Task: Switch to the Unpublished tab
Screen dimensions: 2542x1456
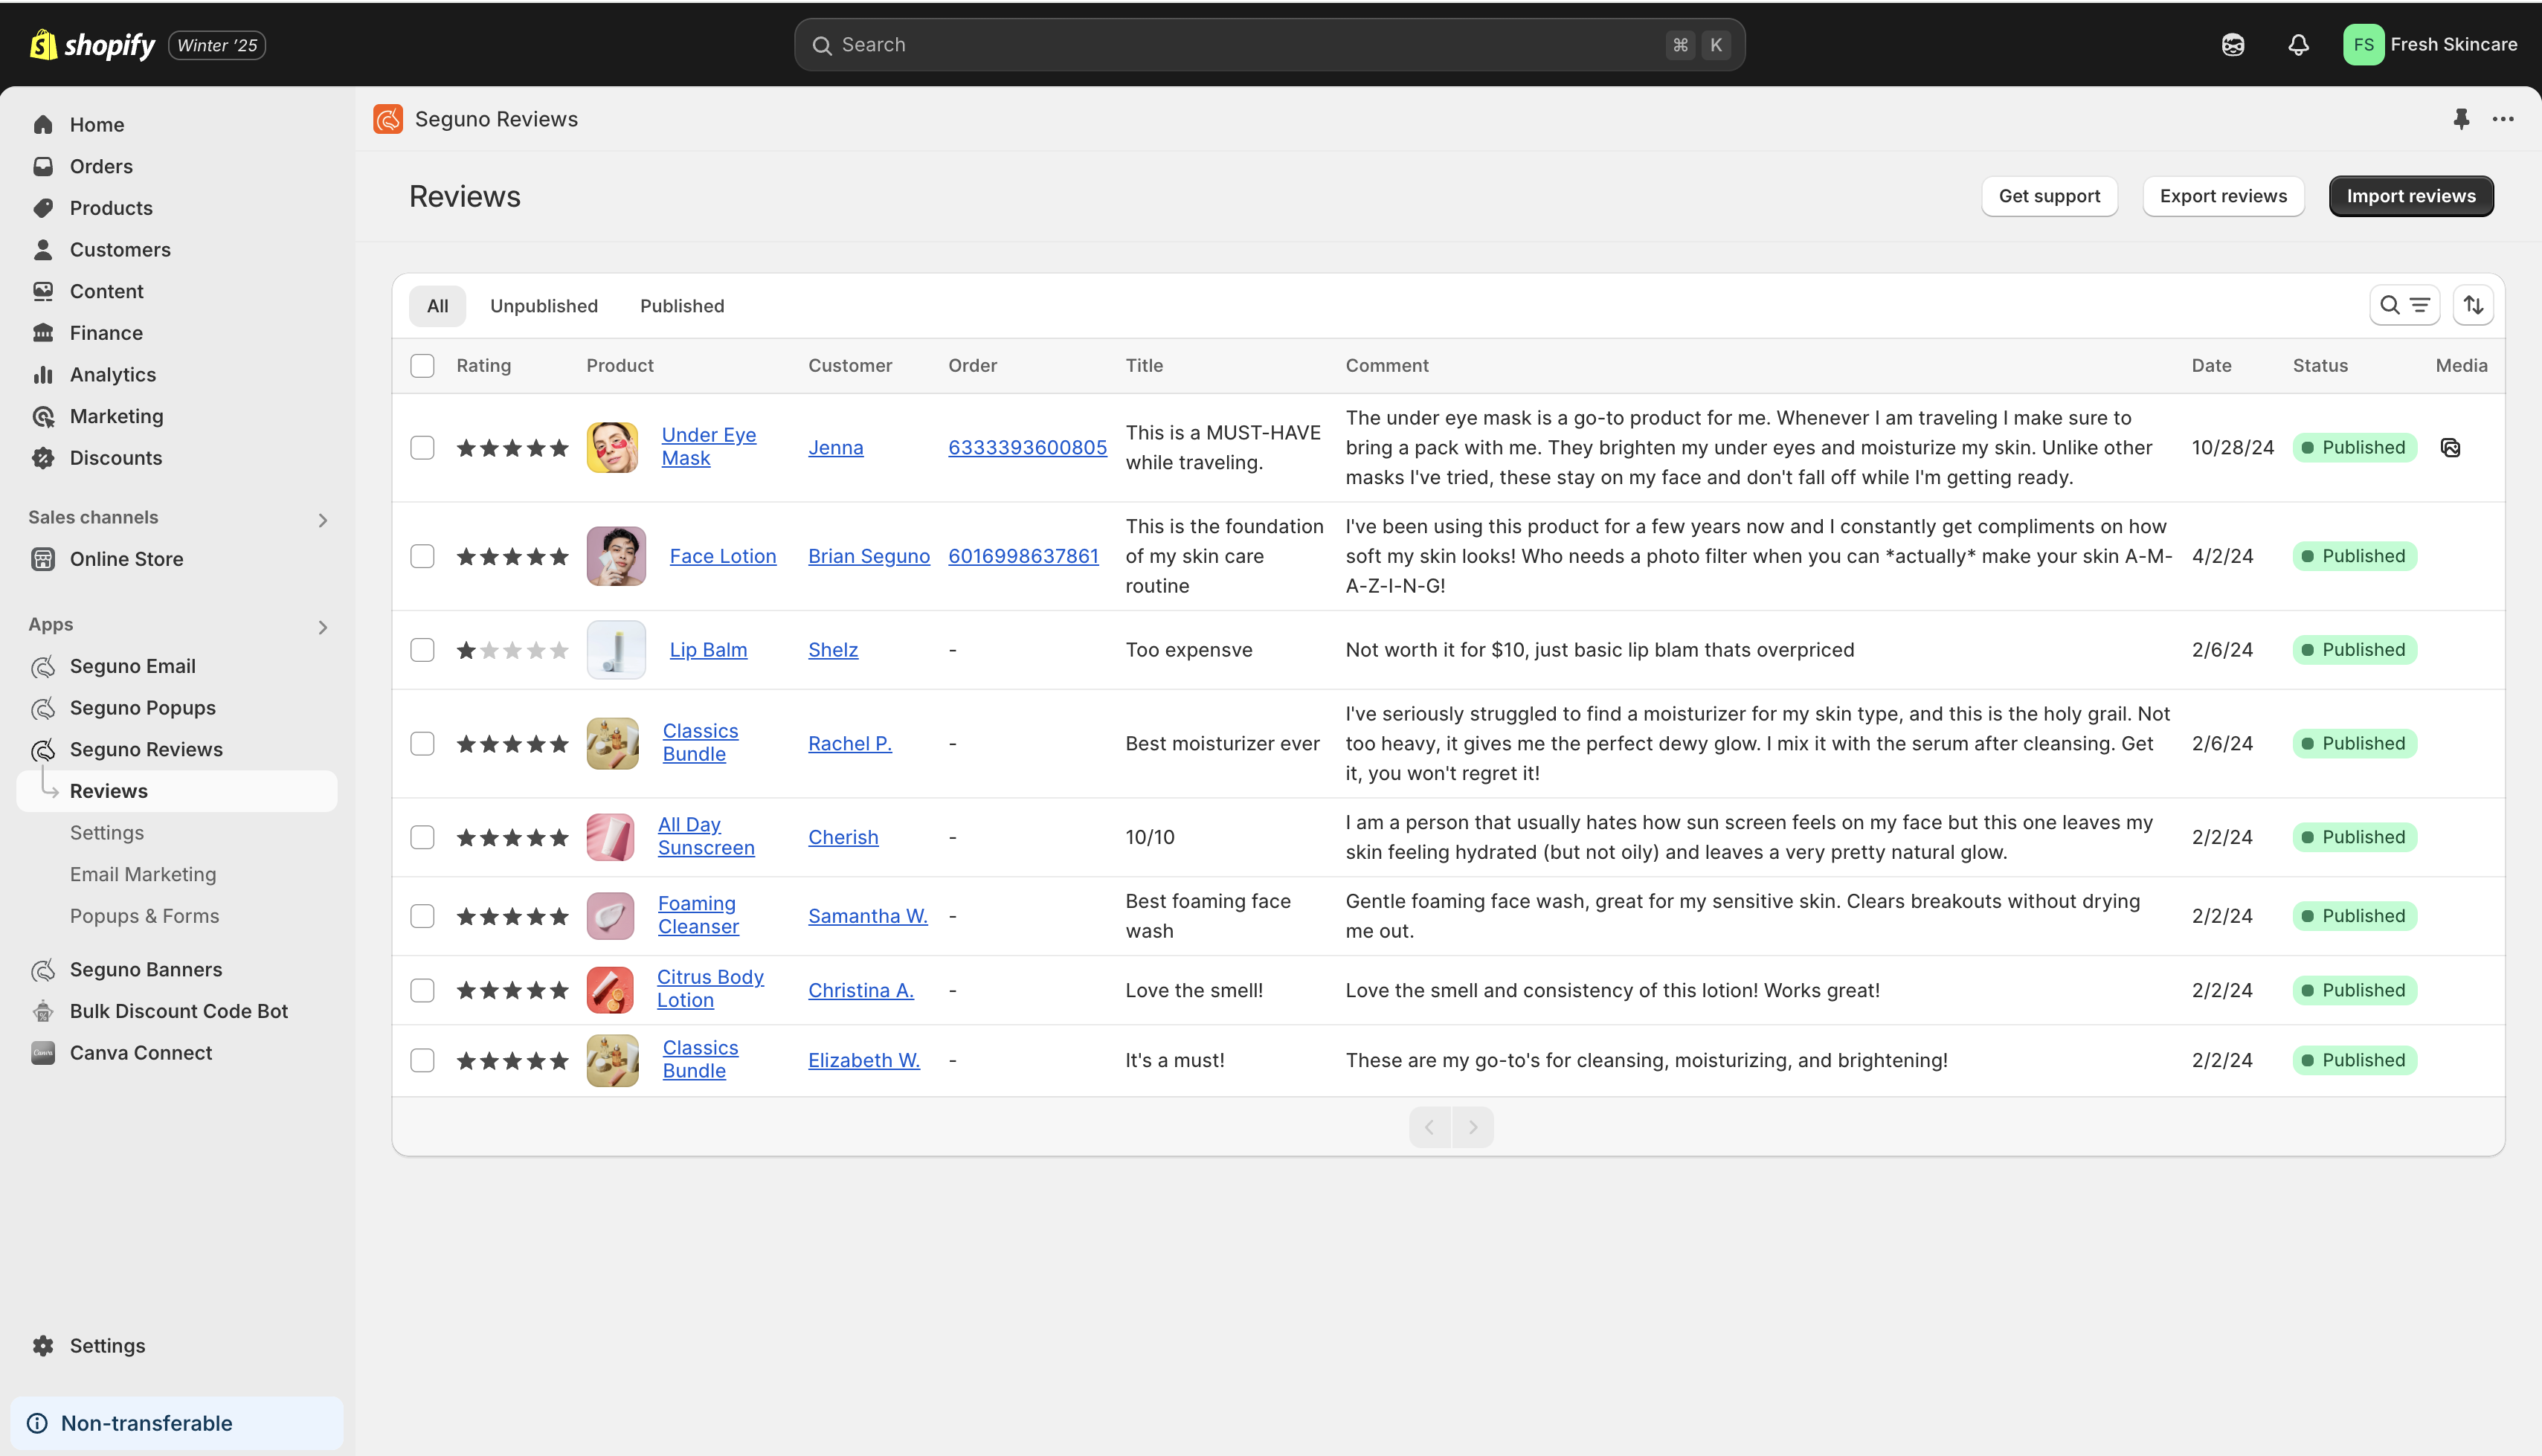Action: click(x=544, y=306)
